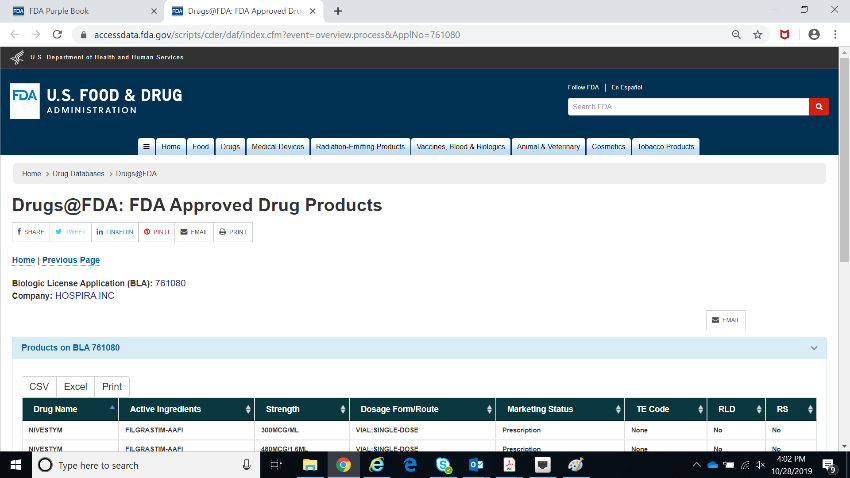The width and height of the screenshot is (850, 478).
Task: Open Food section in navigation bar
Action: [x=200, y=146]
